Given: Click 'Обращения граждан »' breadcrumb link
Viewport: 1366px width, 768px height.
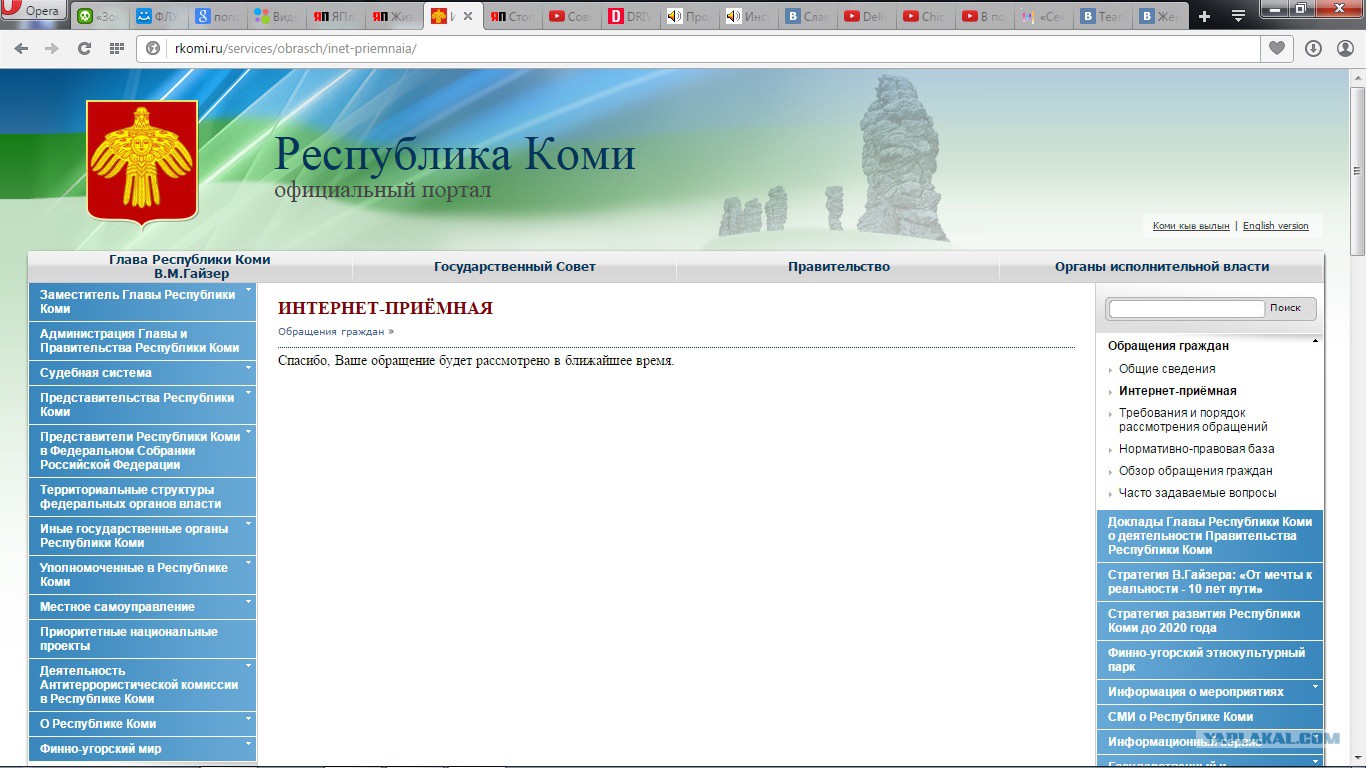Looking at the screenshot, I should coord(336,331).
